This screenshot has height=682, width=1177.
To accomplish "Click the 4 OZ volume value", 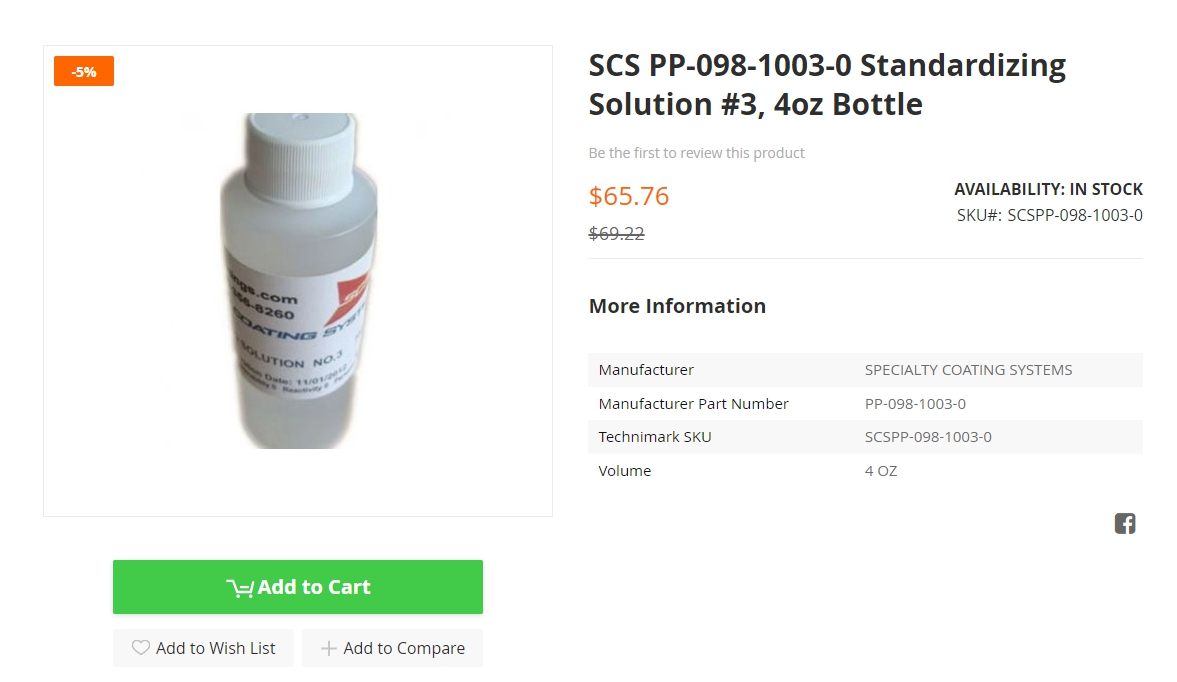I will point(881,471).
